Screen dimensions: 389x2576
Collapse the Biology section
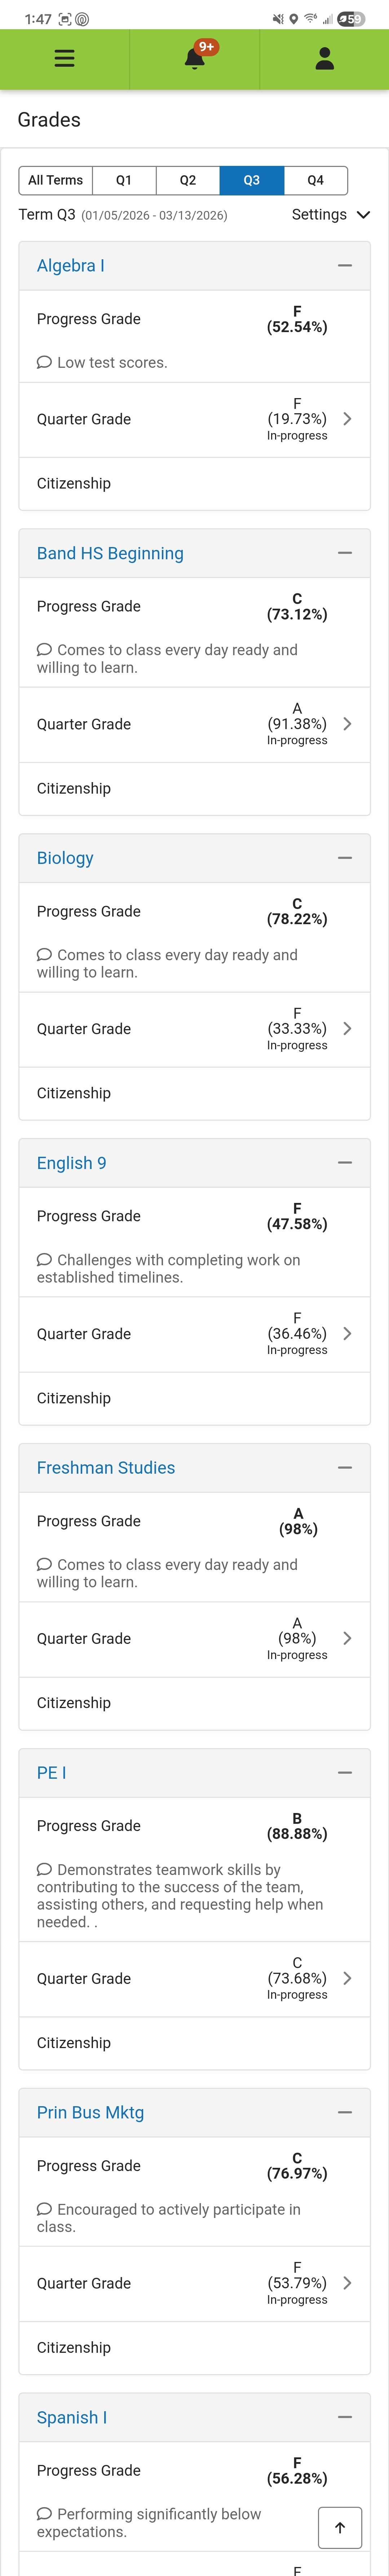click(345, 858)
